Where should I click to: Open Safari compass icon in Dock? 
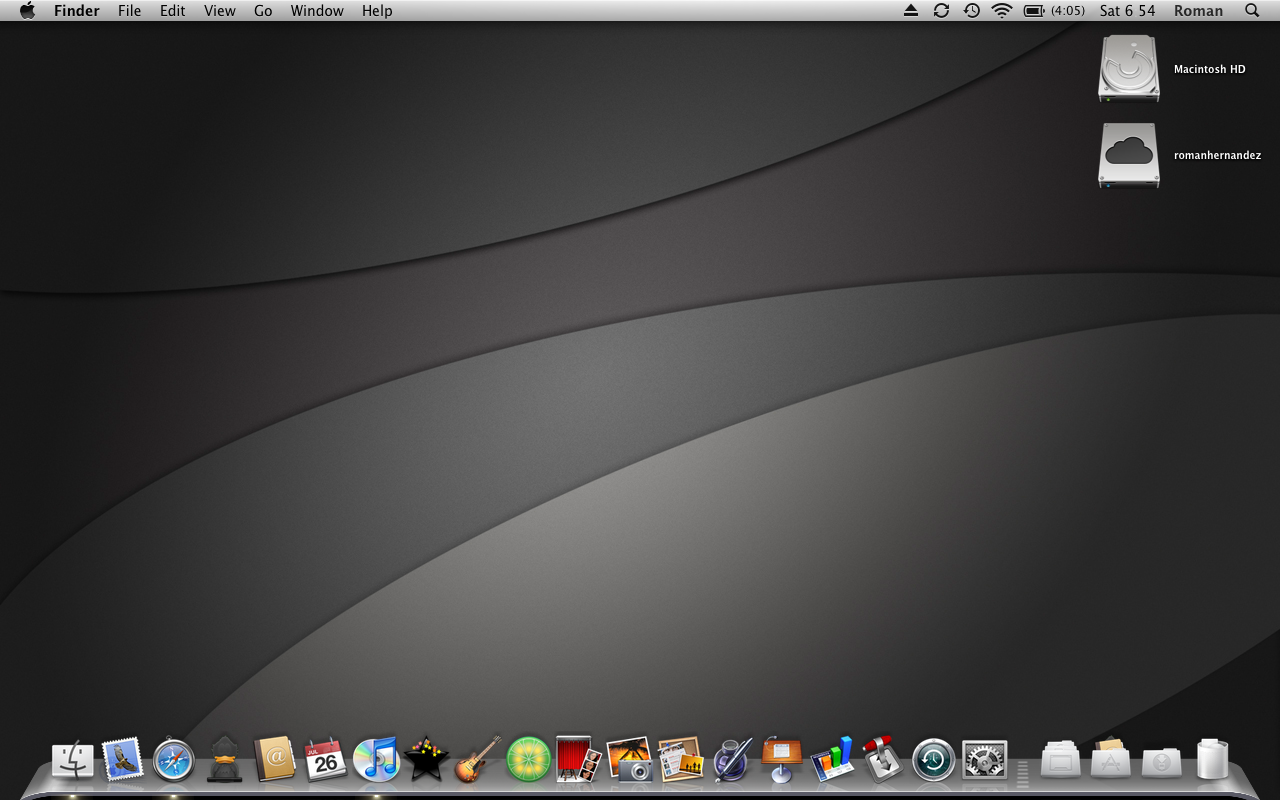coord(174,761)
